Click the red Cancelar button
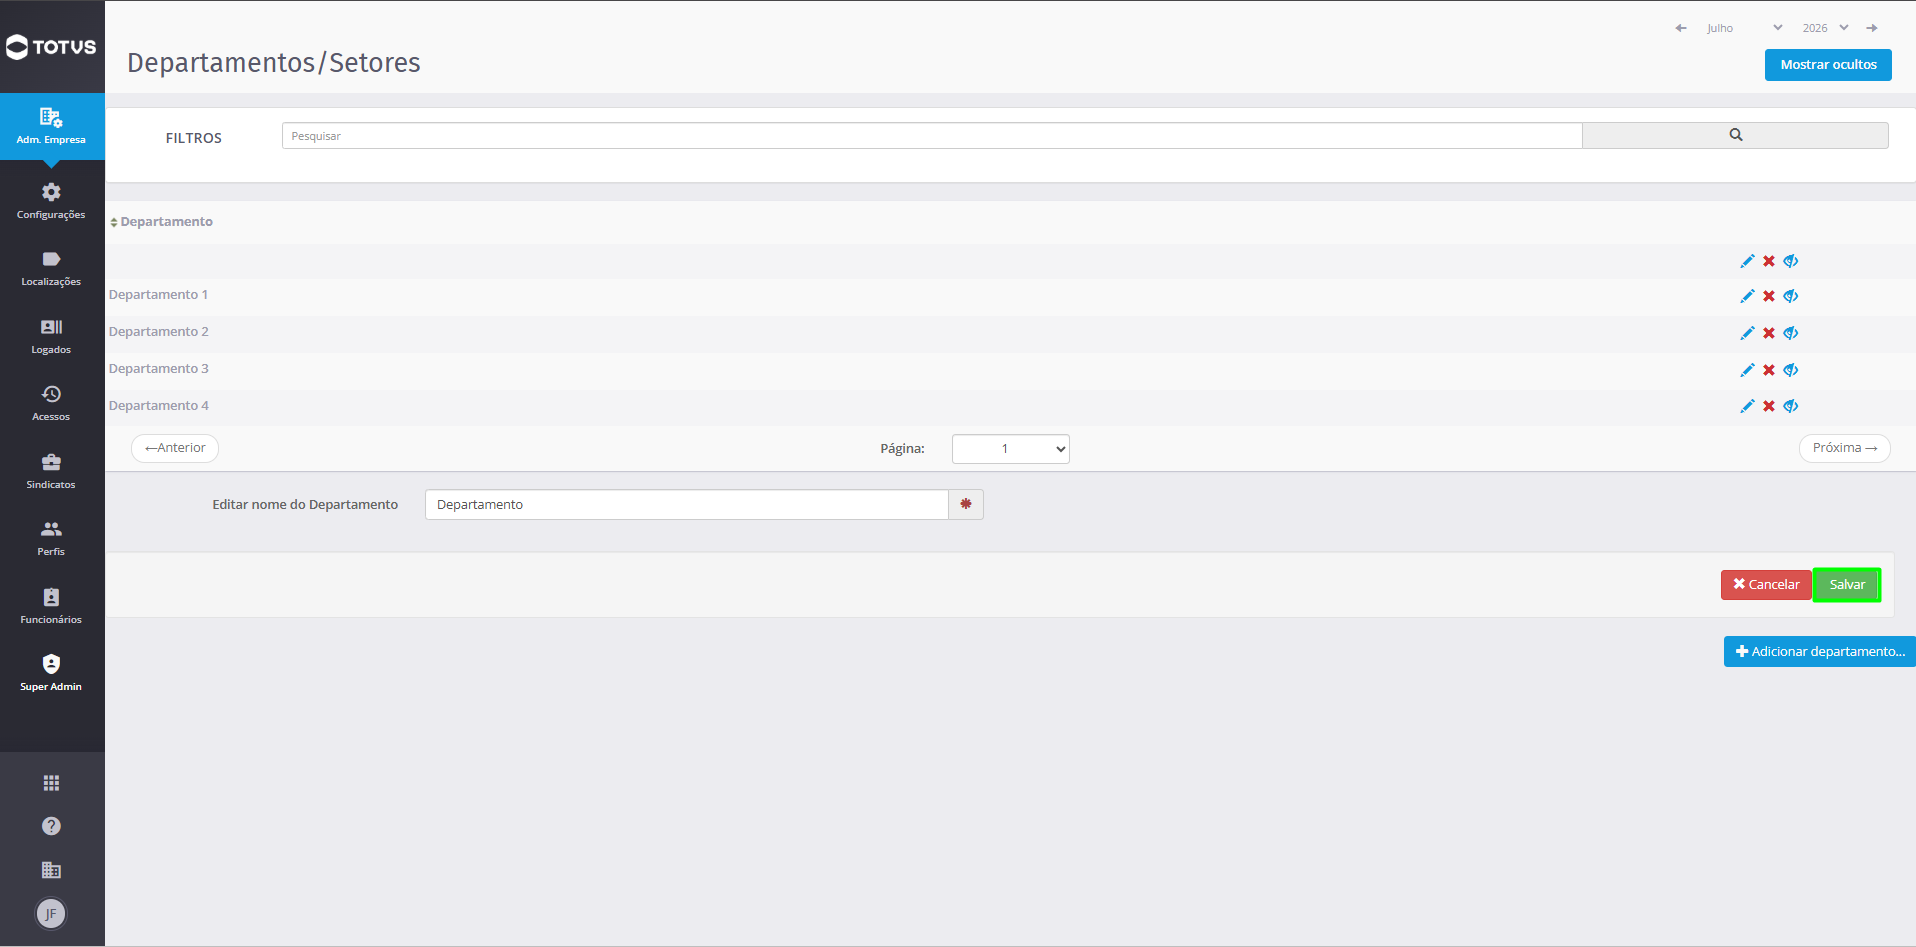 click(1766, 585)
